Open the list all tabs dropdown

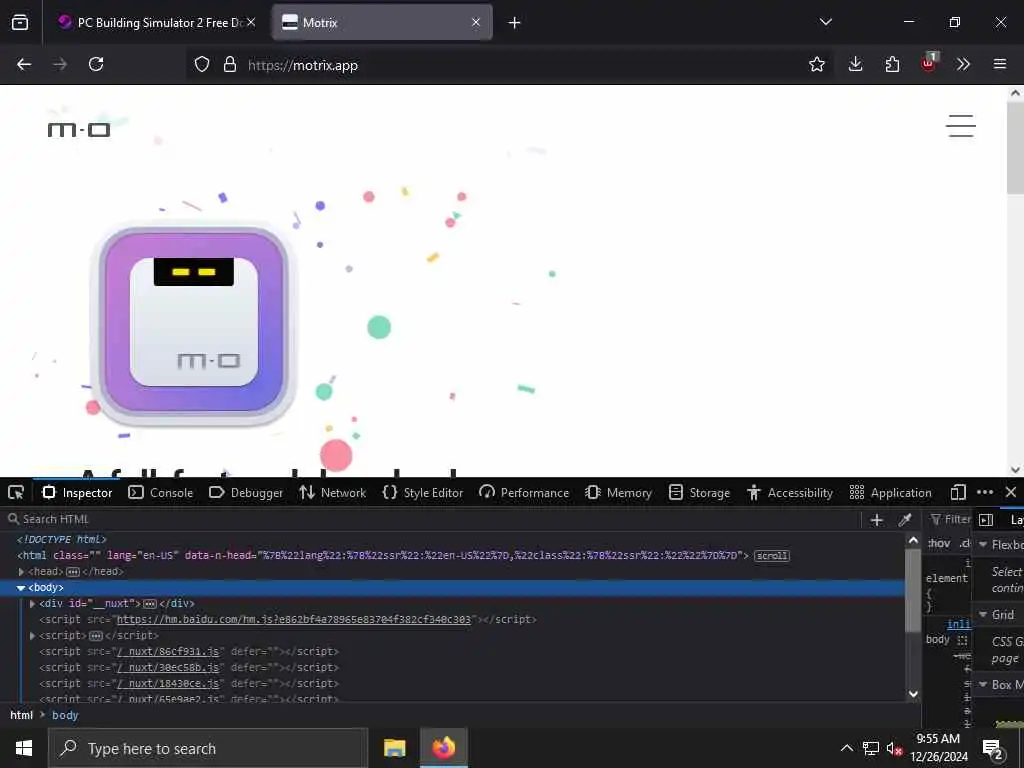click(826, 22)
